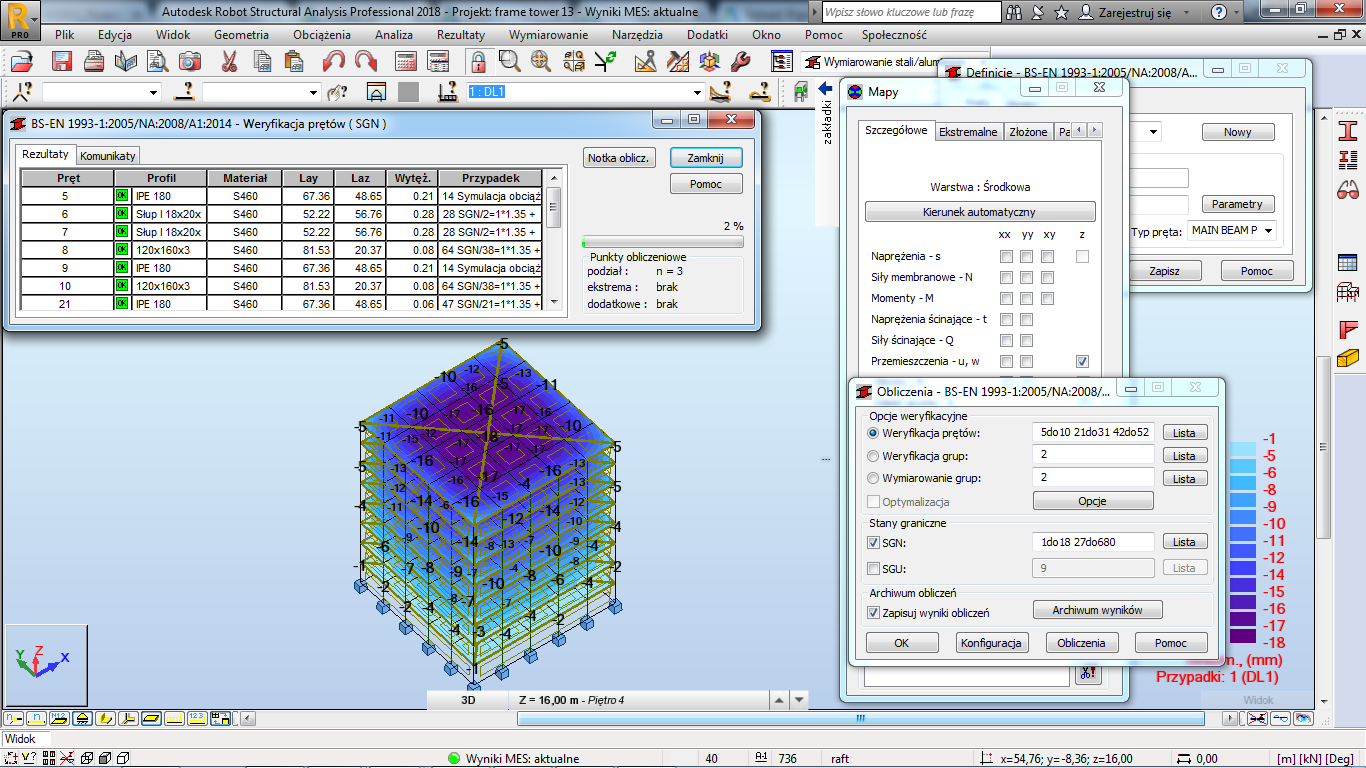Click Notka oblicz. button
The image size is (1366, 768).
[x=620, y=158]
